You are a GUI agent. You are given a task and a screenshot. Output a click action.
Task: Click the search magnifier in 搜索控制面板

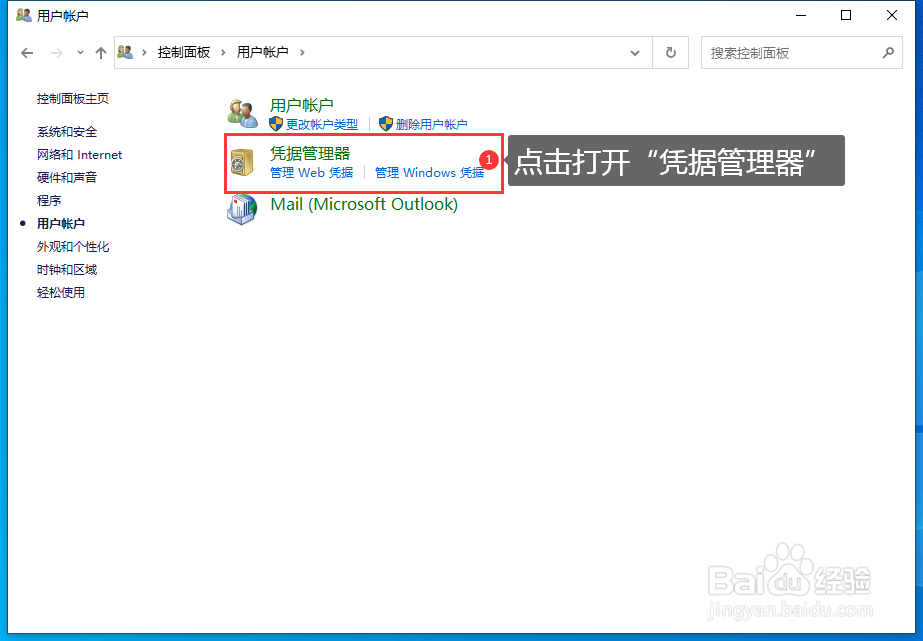tap(889, 52)
